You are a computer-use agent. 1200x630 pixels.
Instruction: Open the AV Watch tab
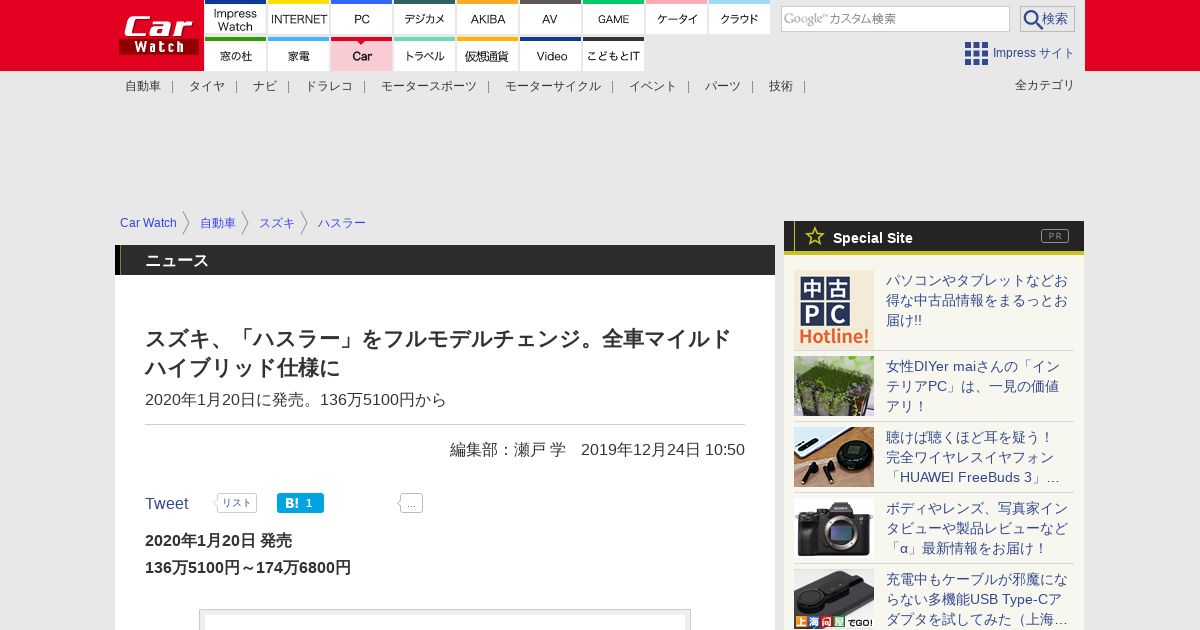[x=551, y=17]
